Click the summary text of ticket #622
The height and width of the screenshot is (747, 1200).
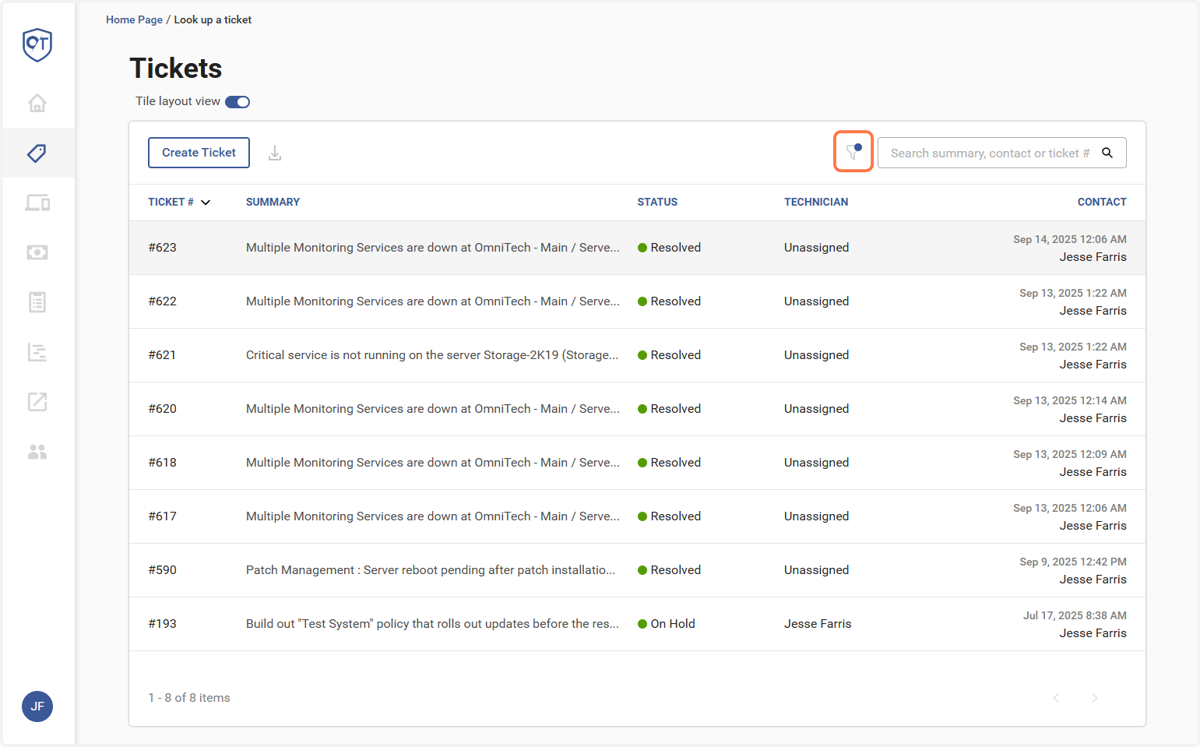click(432, 302)
